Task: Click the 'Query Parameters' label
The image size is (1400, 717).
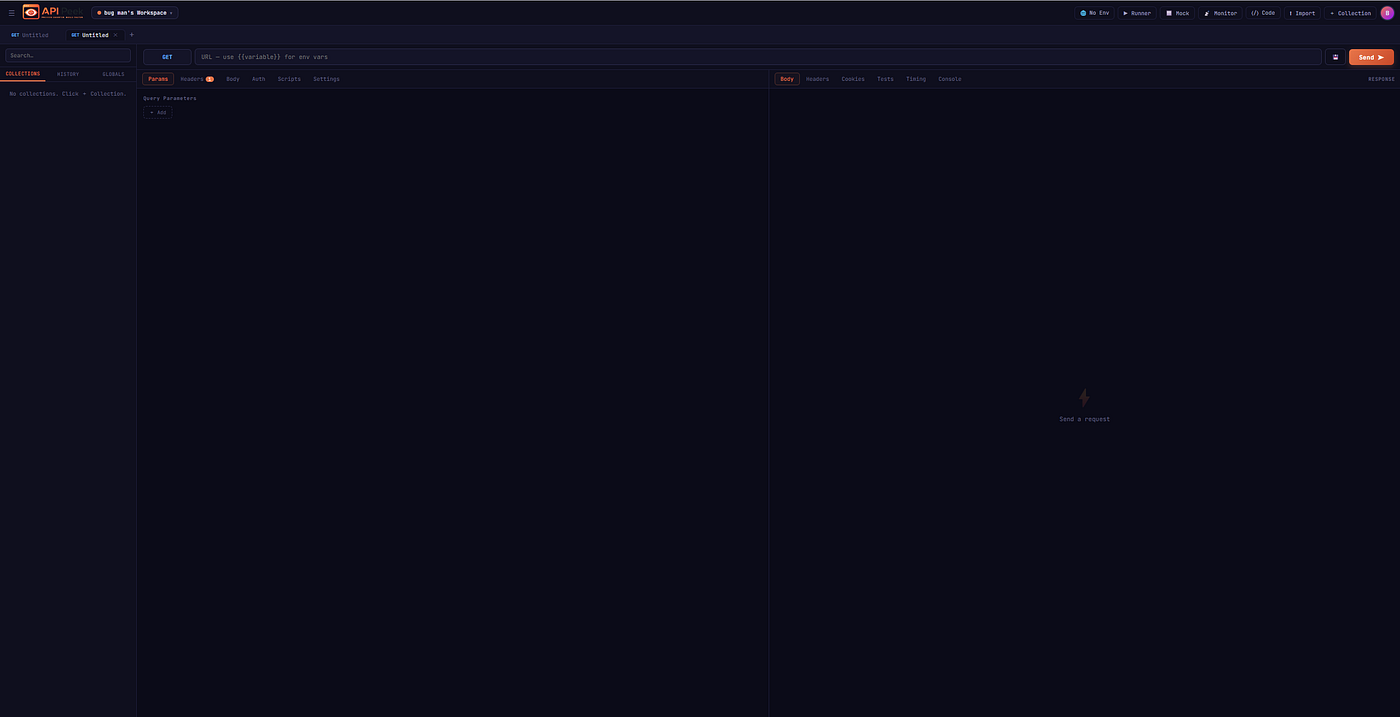Action: (170, 98)
